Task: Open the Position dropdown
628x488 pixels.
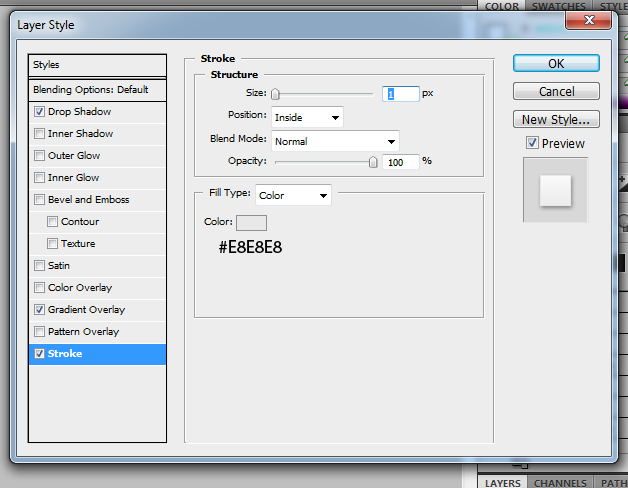Action: 307,117
